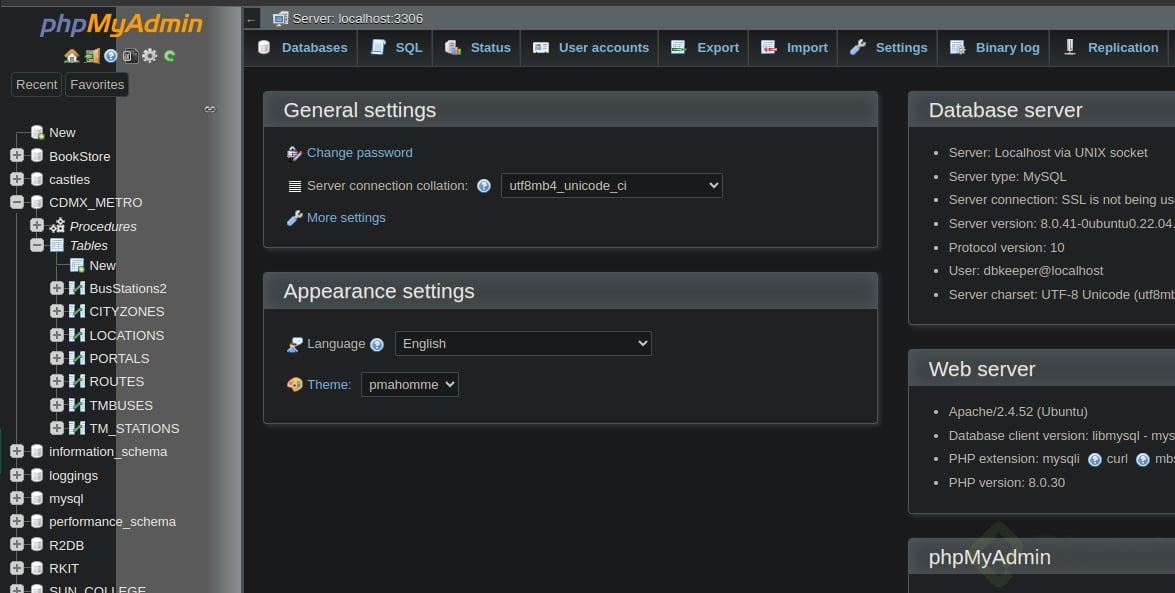1175x593 pixels.
Task: Expand the TM_STATIONS table node
Action: [57, 428]
